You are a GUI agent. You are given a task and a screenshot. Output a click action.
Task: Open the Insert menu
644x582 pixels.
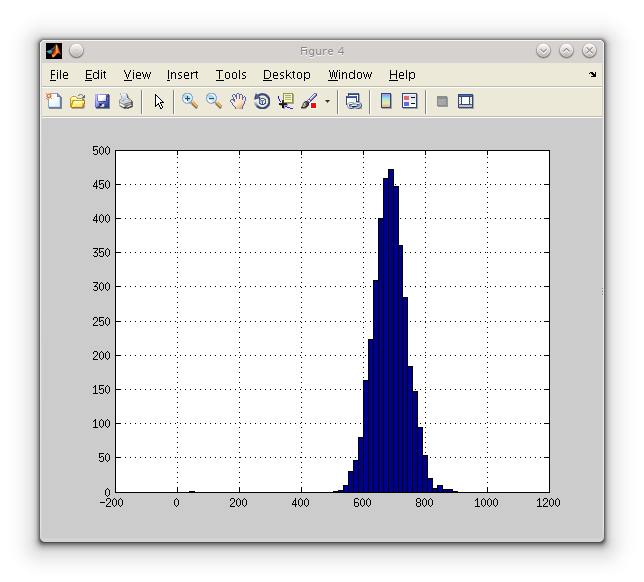pos(182,75)
